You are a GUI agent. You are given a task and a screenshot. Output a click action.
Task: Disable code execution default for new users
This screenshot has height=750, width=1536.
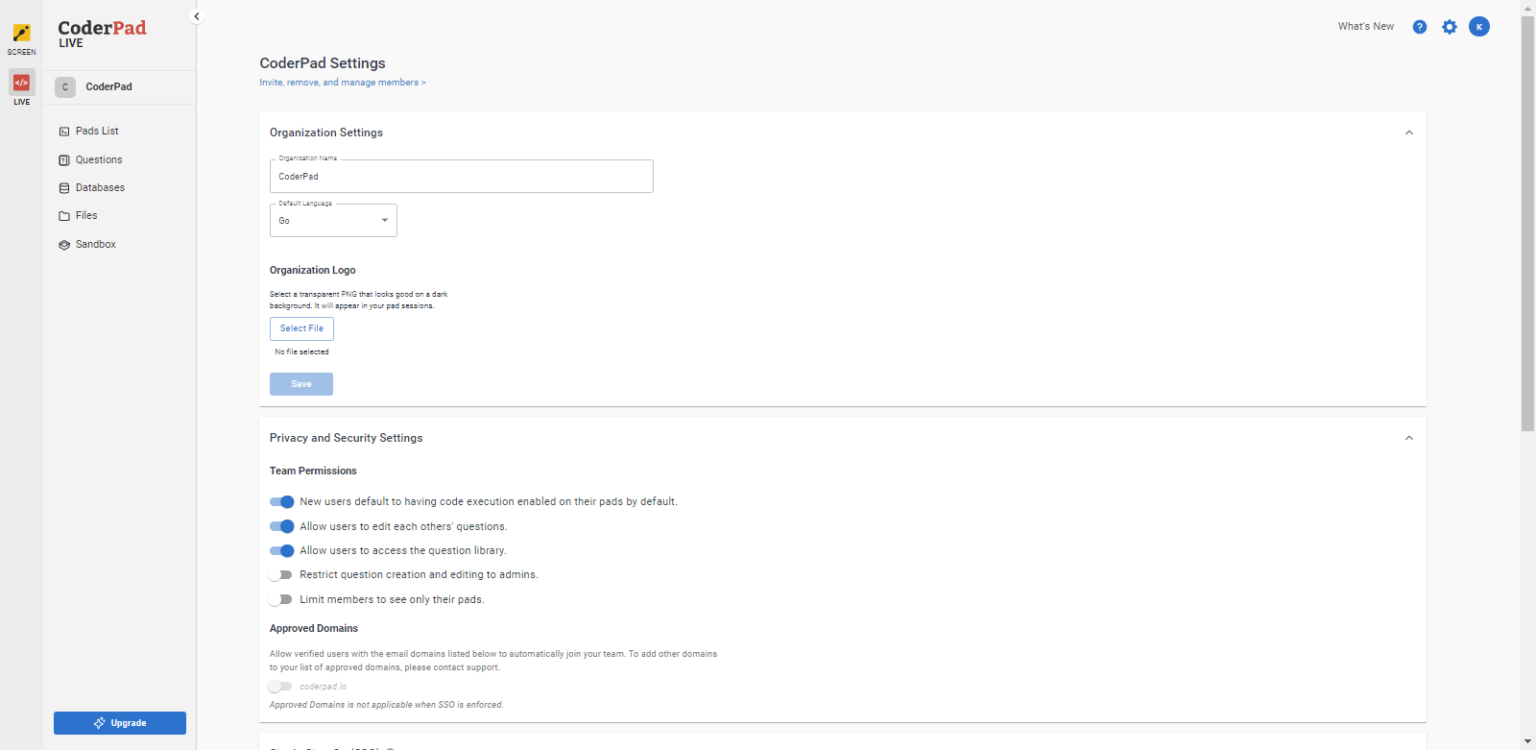click(x=281, y=502)
